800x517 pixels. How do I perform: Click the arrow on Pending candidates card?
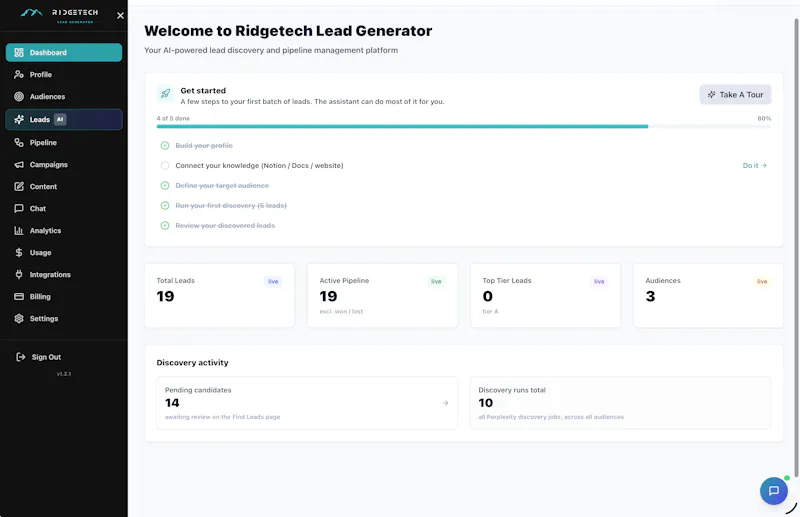pyautogui.click(x=445, y=403)
